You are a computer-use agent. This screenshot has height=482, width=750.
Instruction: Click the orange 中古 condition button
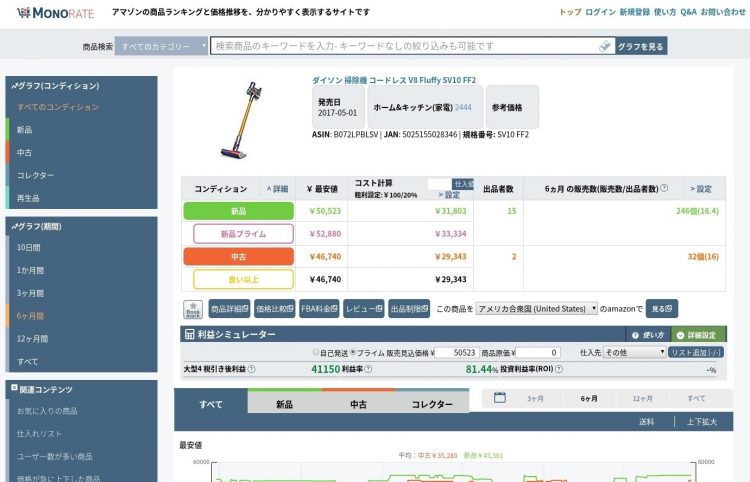click(x=239, y=257)
